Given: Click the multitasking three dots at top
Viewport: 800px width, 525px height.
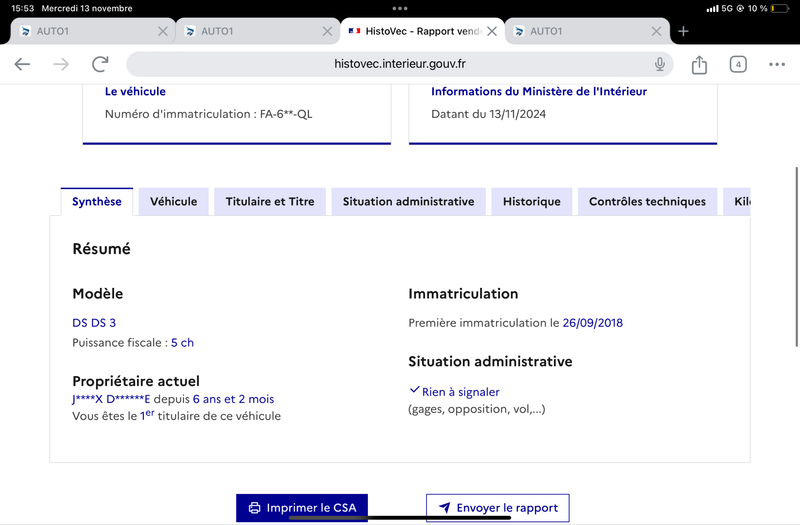Looking at the screenshot, I should (400, 8).
